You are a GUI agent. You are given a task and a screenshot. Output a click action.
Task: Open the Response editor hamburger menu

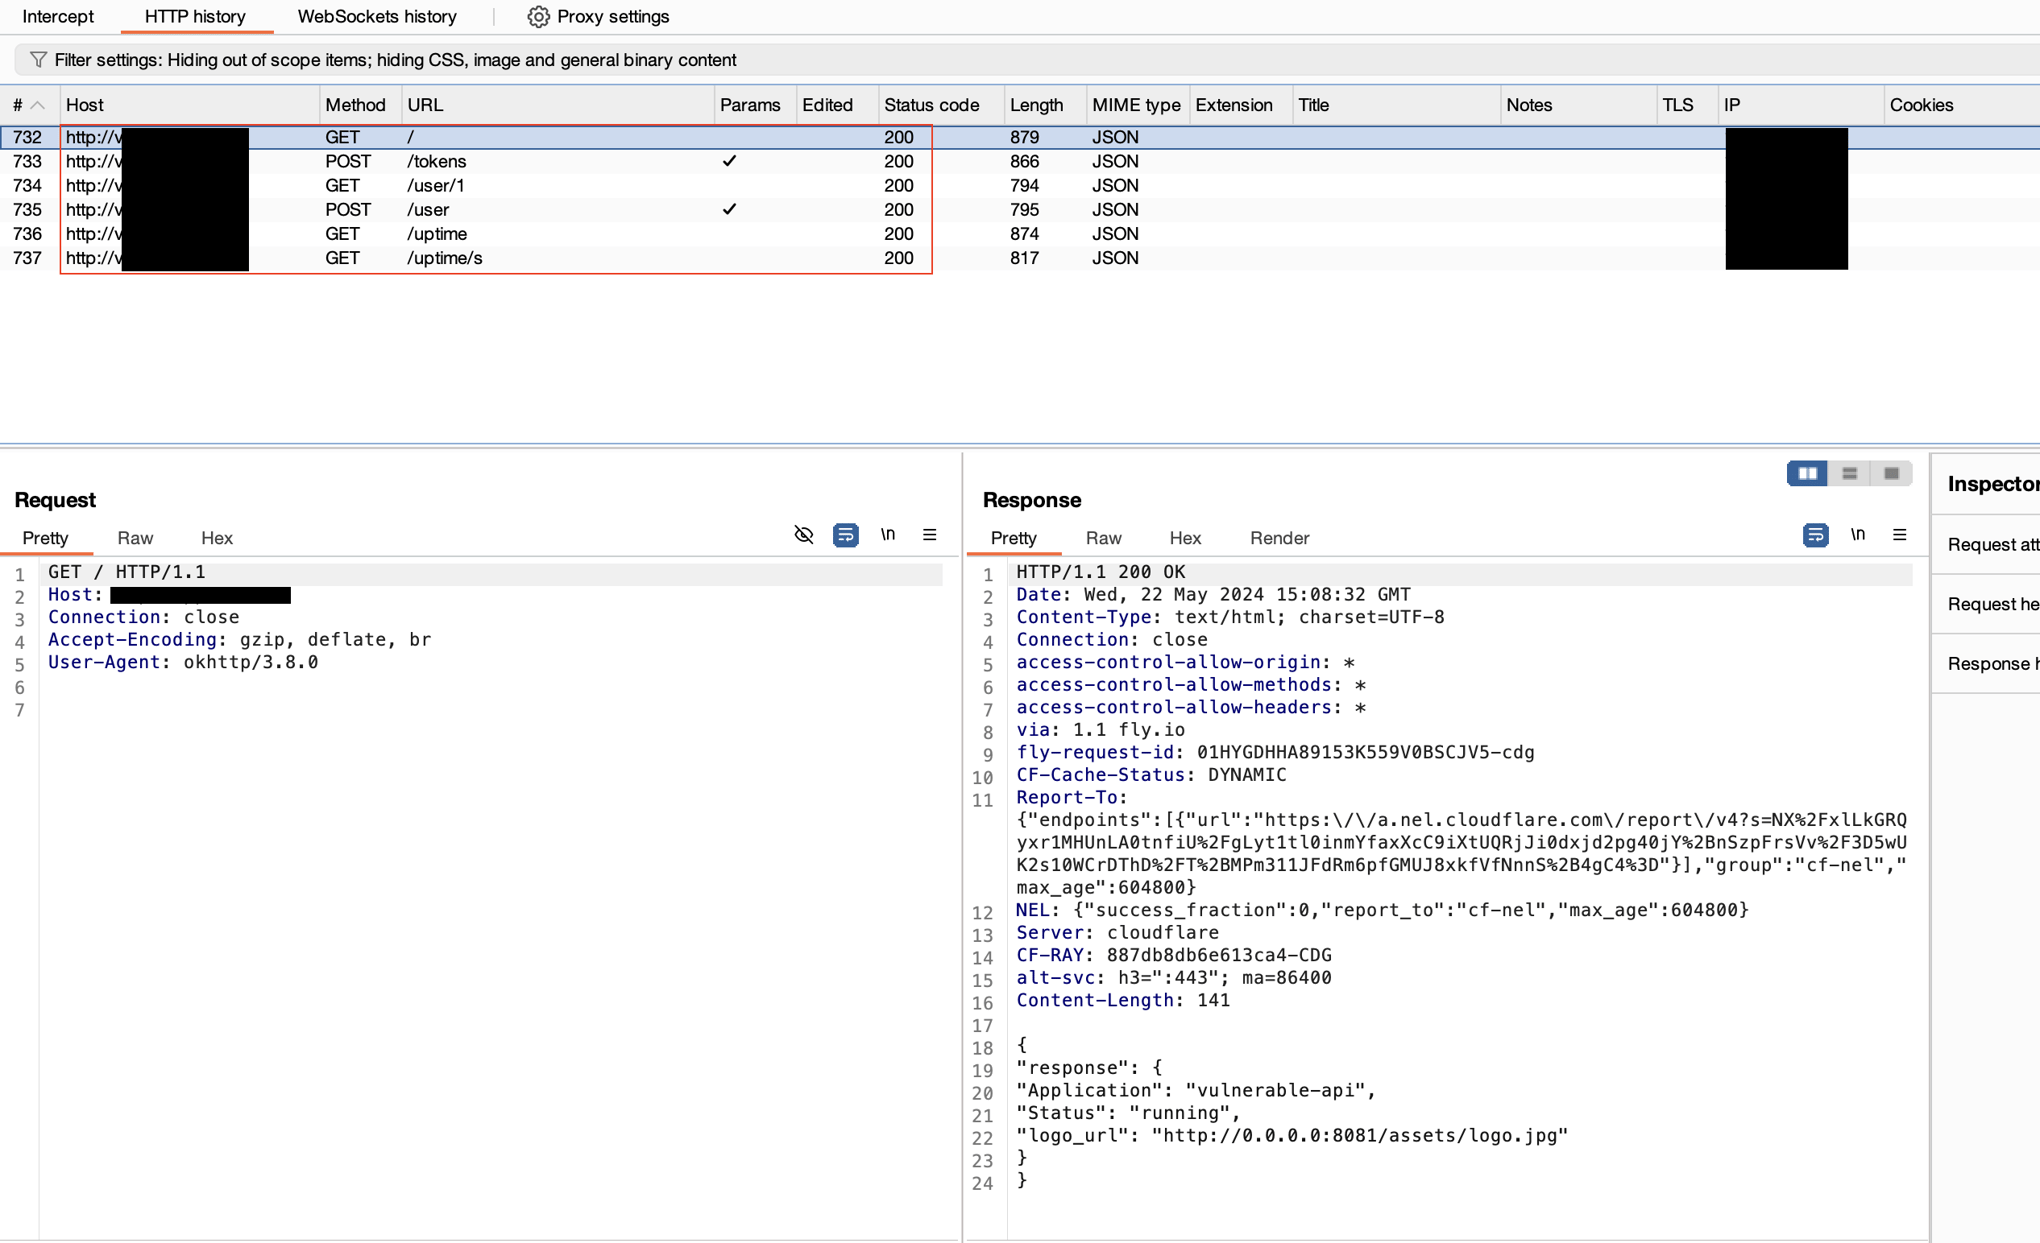coord(1900,535)
